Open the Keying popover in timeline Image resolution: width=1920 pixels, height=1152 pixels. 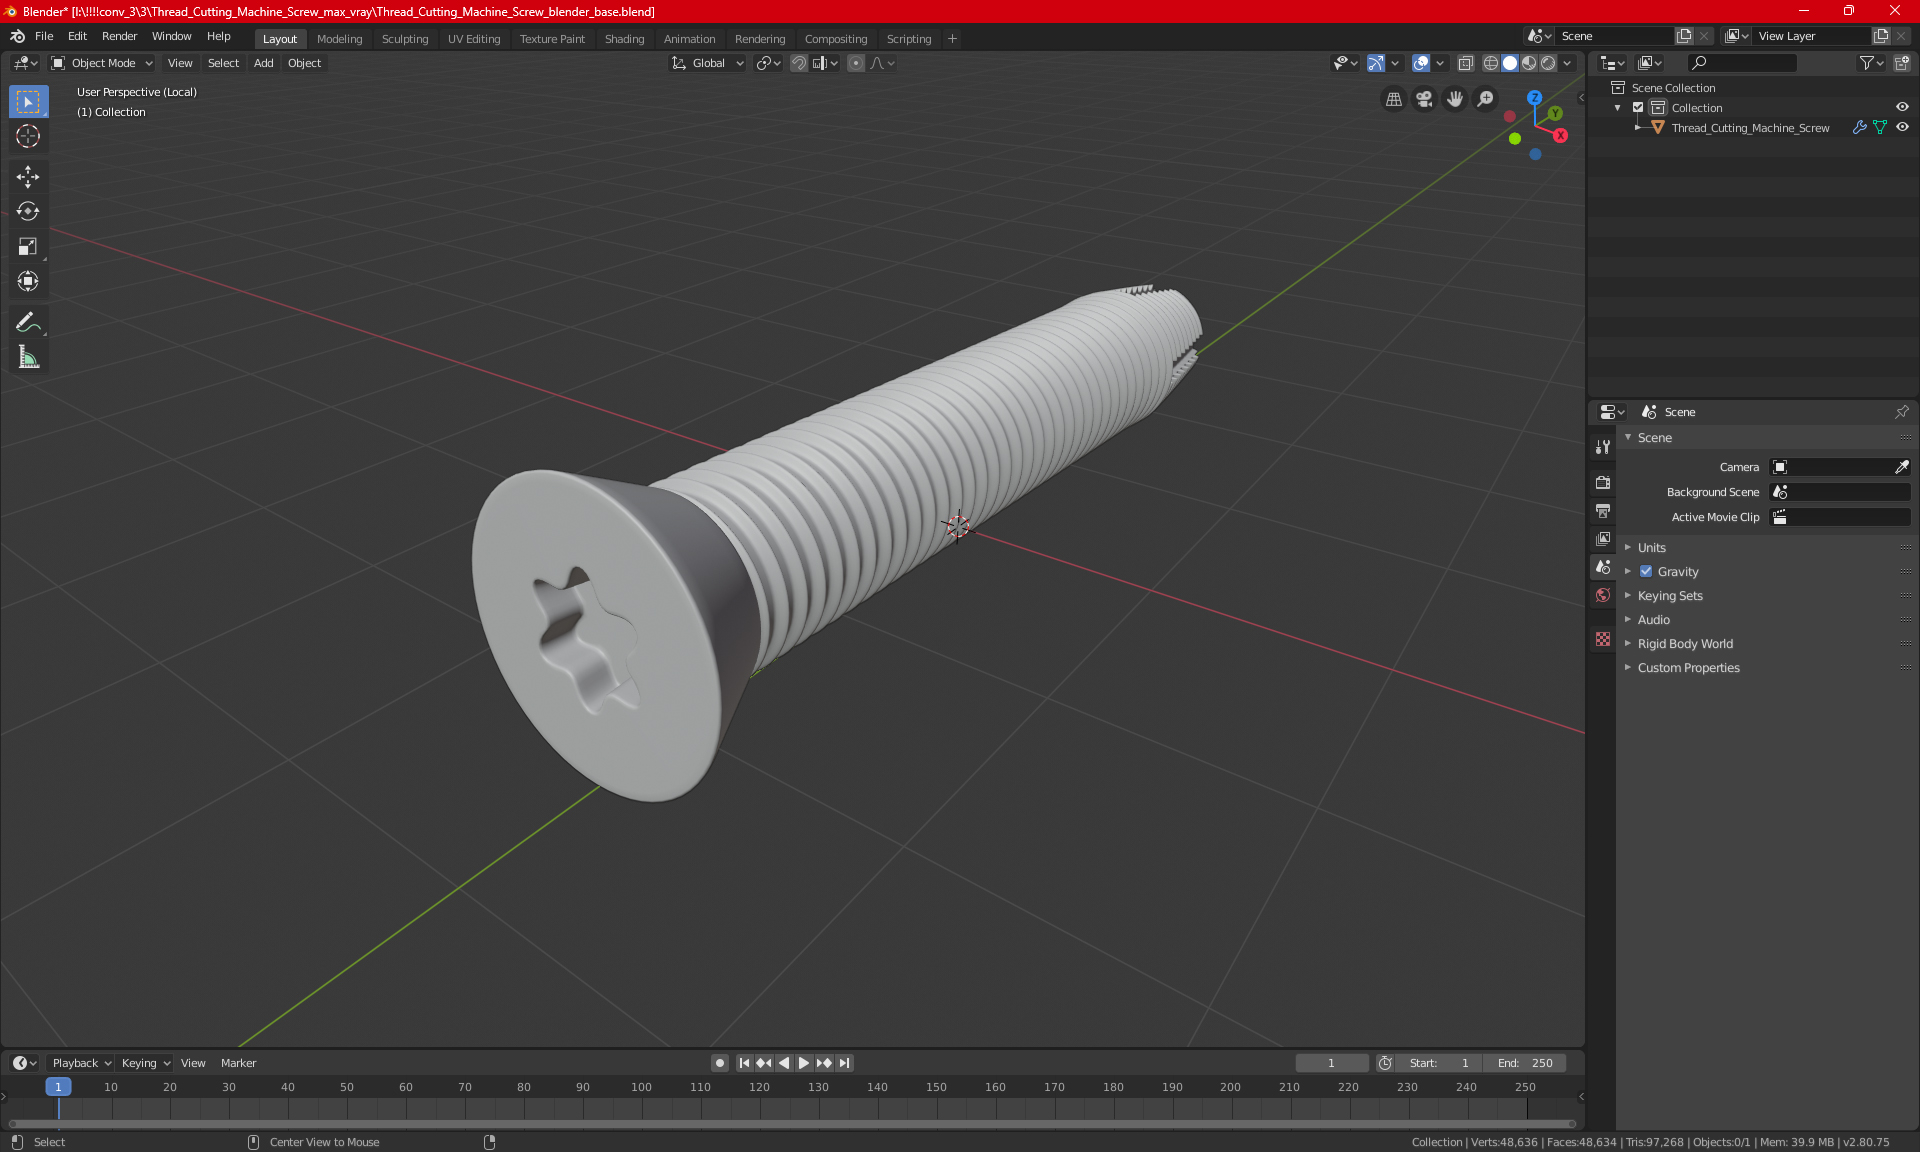click(145, 1063)
